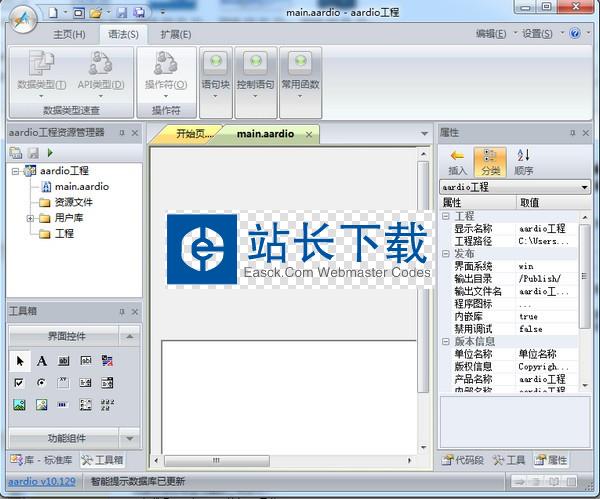Pick the checkbox control tool in toolbox
This screenshot has width=600, height=499.
coord(19,382)
